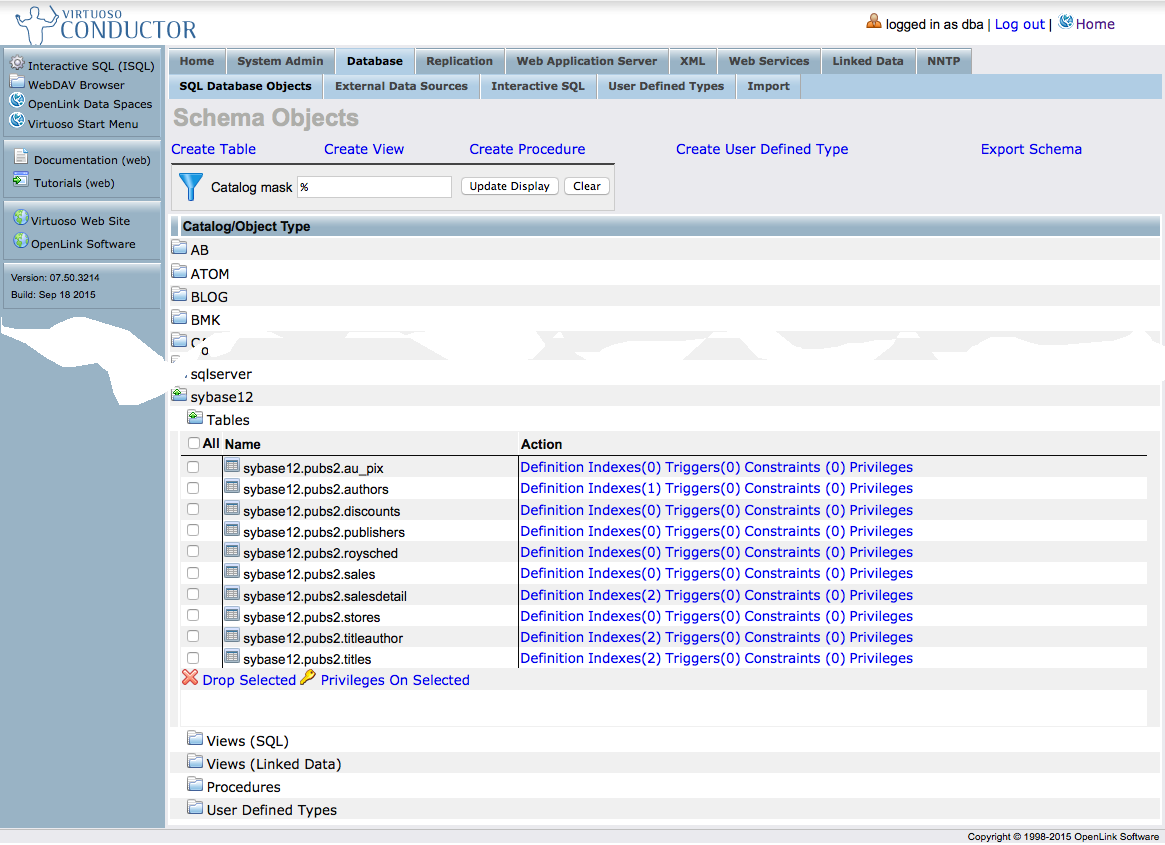Click the Documentation (web) page icon
1165x845 pixels.
pos(22,157)
